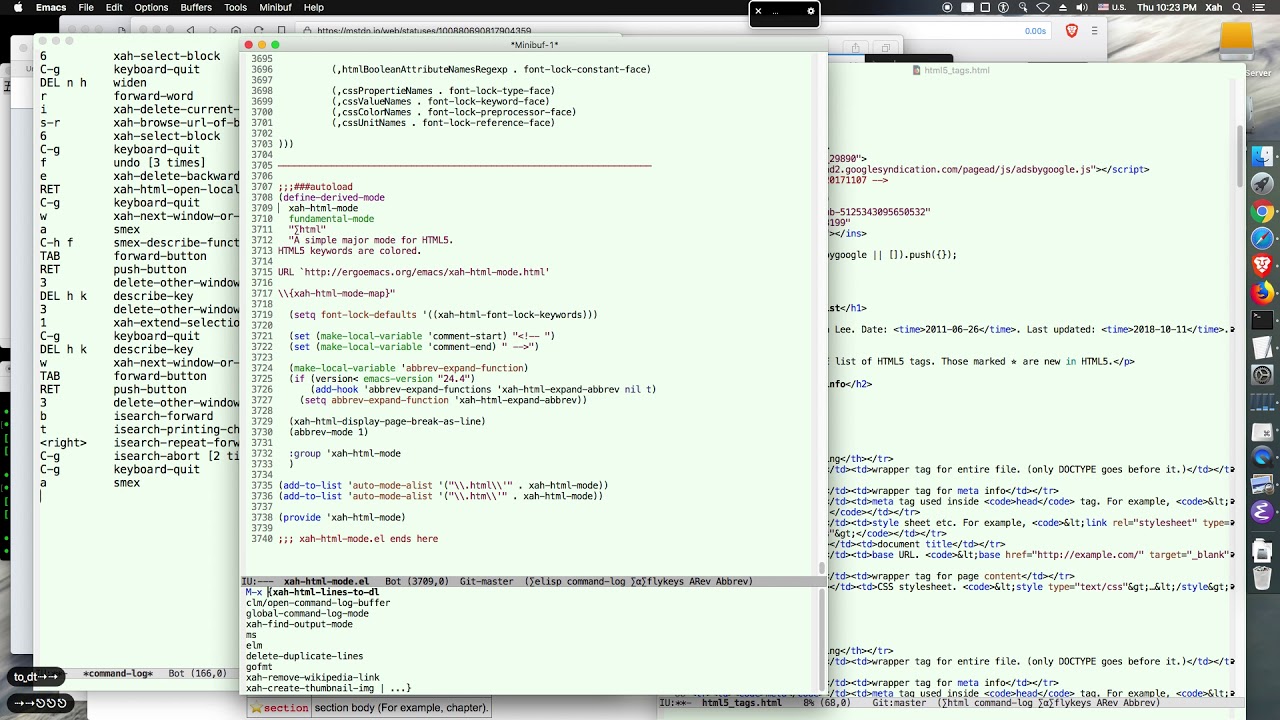Open Safari from the Dock
Viewport: 1280px width, 720px height.
[1263, 238]
